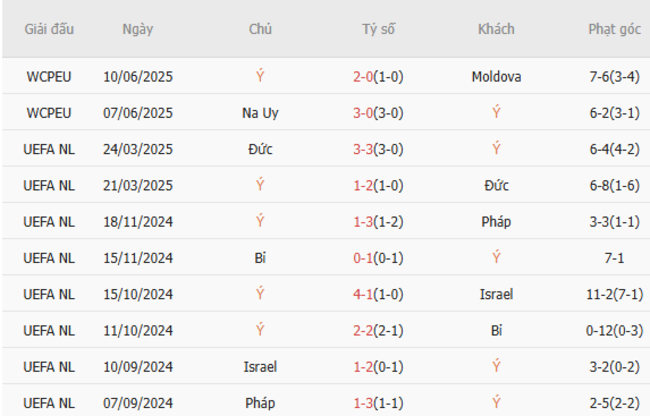The height and width of the screenshot is (416, 650).
Task: Click the WCPEU league label for 10/06/2025
Action: click(x=49, y=77)
